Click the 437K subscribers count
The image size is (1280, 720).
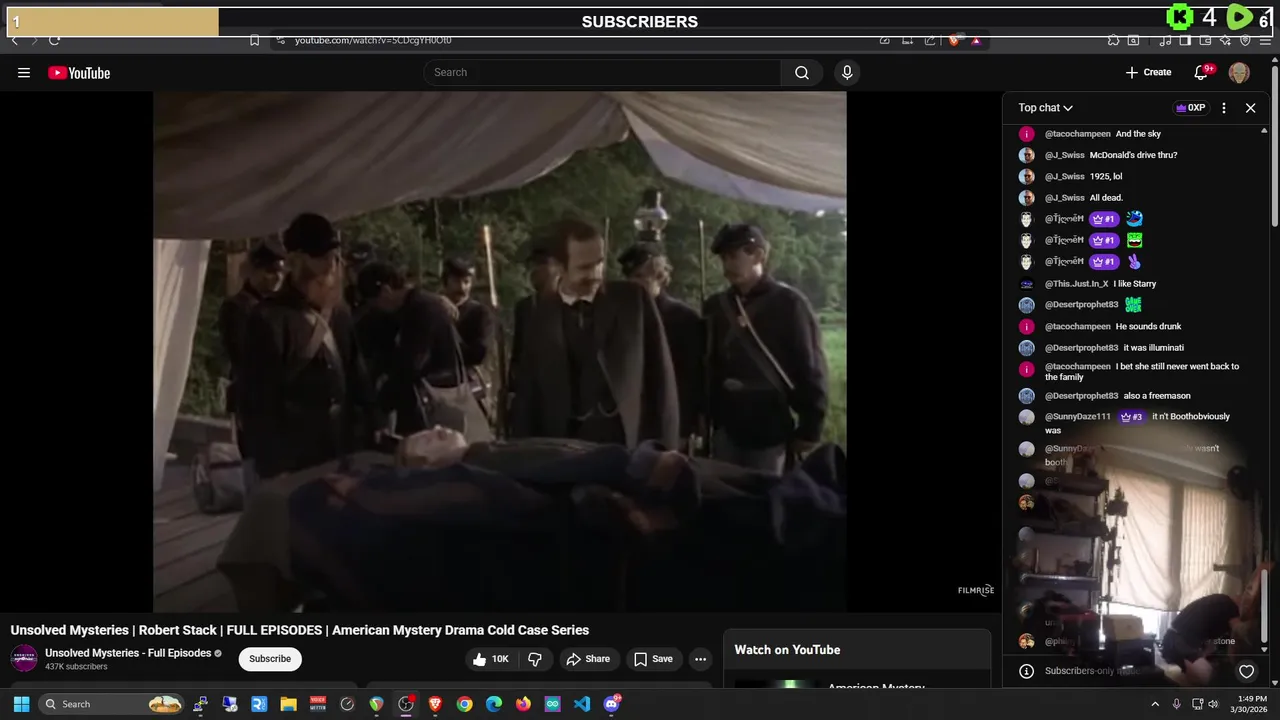pos(76,667)
